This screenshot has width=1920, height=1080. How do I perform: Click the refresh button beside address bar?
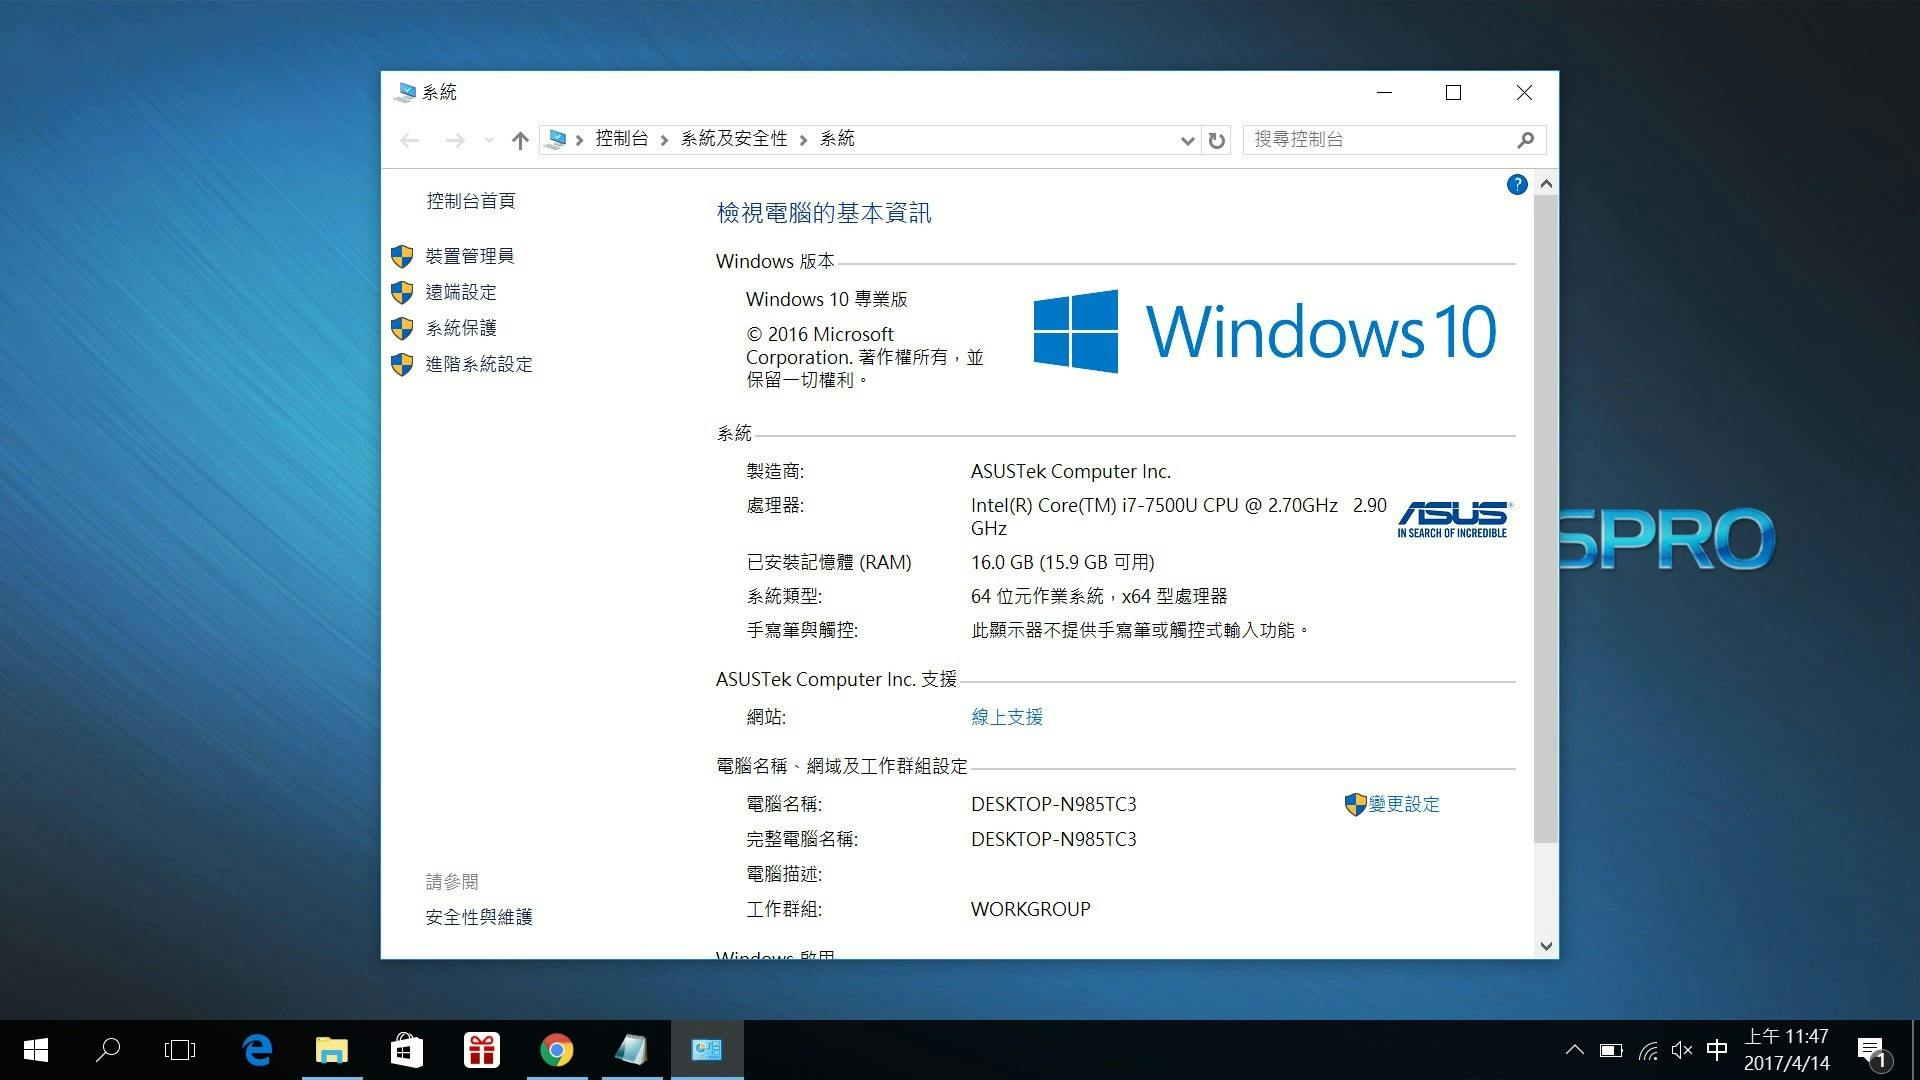pyautogui.click(x=1216, y=140)
